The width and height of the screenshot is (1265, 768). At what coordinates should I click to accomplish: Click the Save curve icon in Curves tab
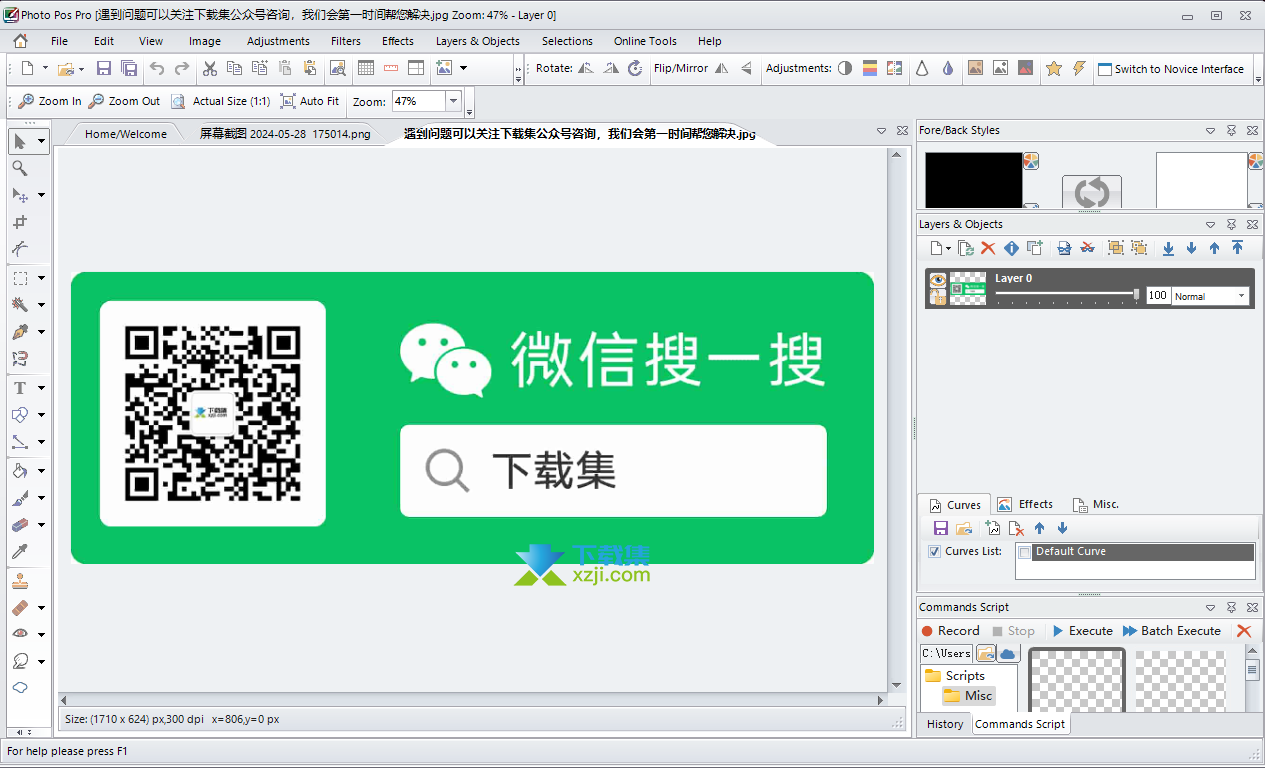point(940,528)
